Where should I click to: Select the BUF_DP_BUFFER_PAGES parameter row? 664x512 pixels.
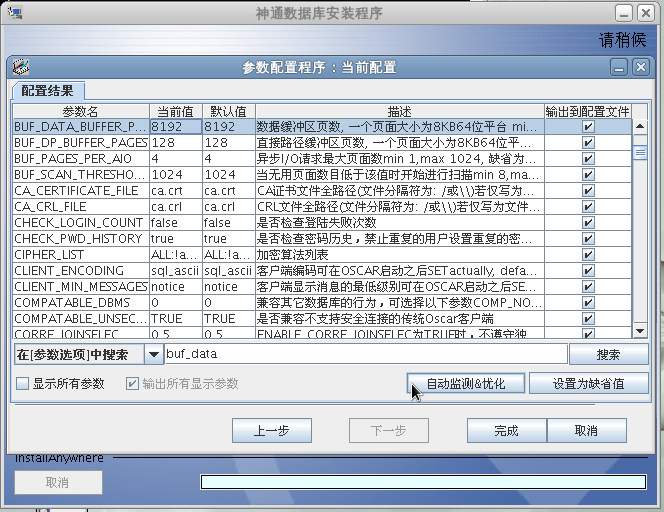(322, 142)
